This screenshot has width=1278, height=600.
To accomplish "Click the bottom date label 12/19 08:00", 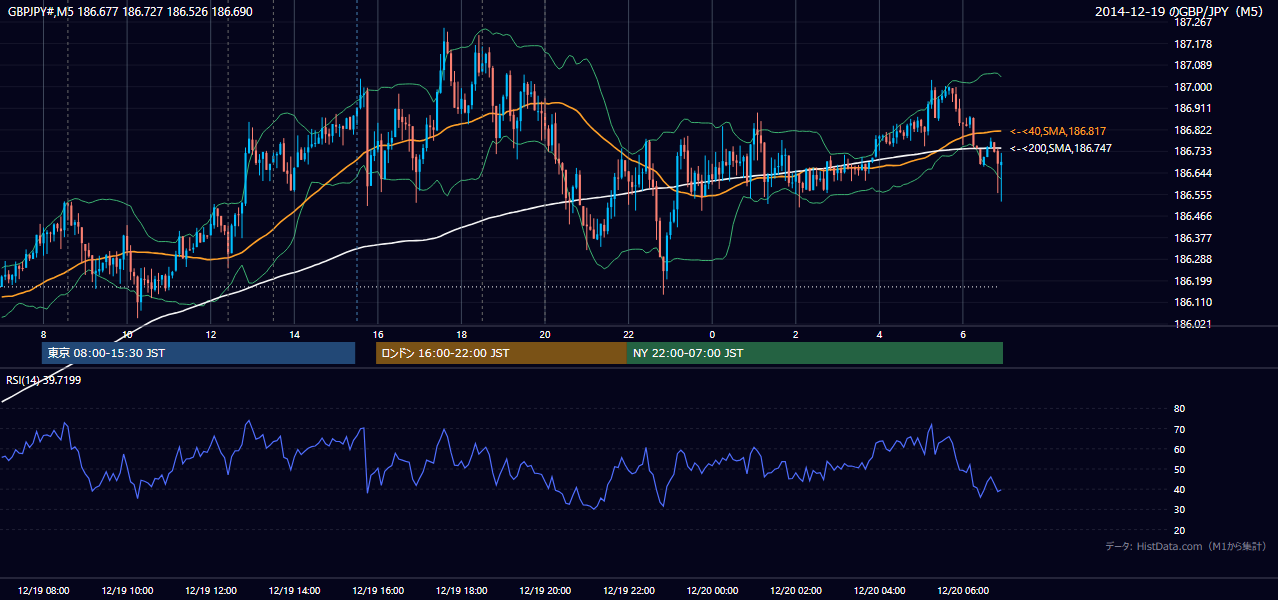I will 43,591.
